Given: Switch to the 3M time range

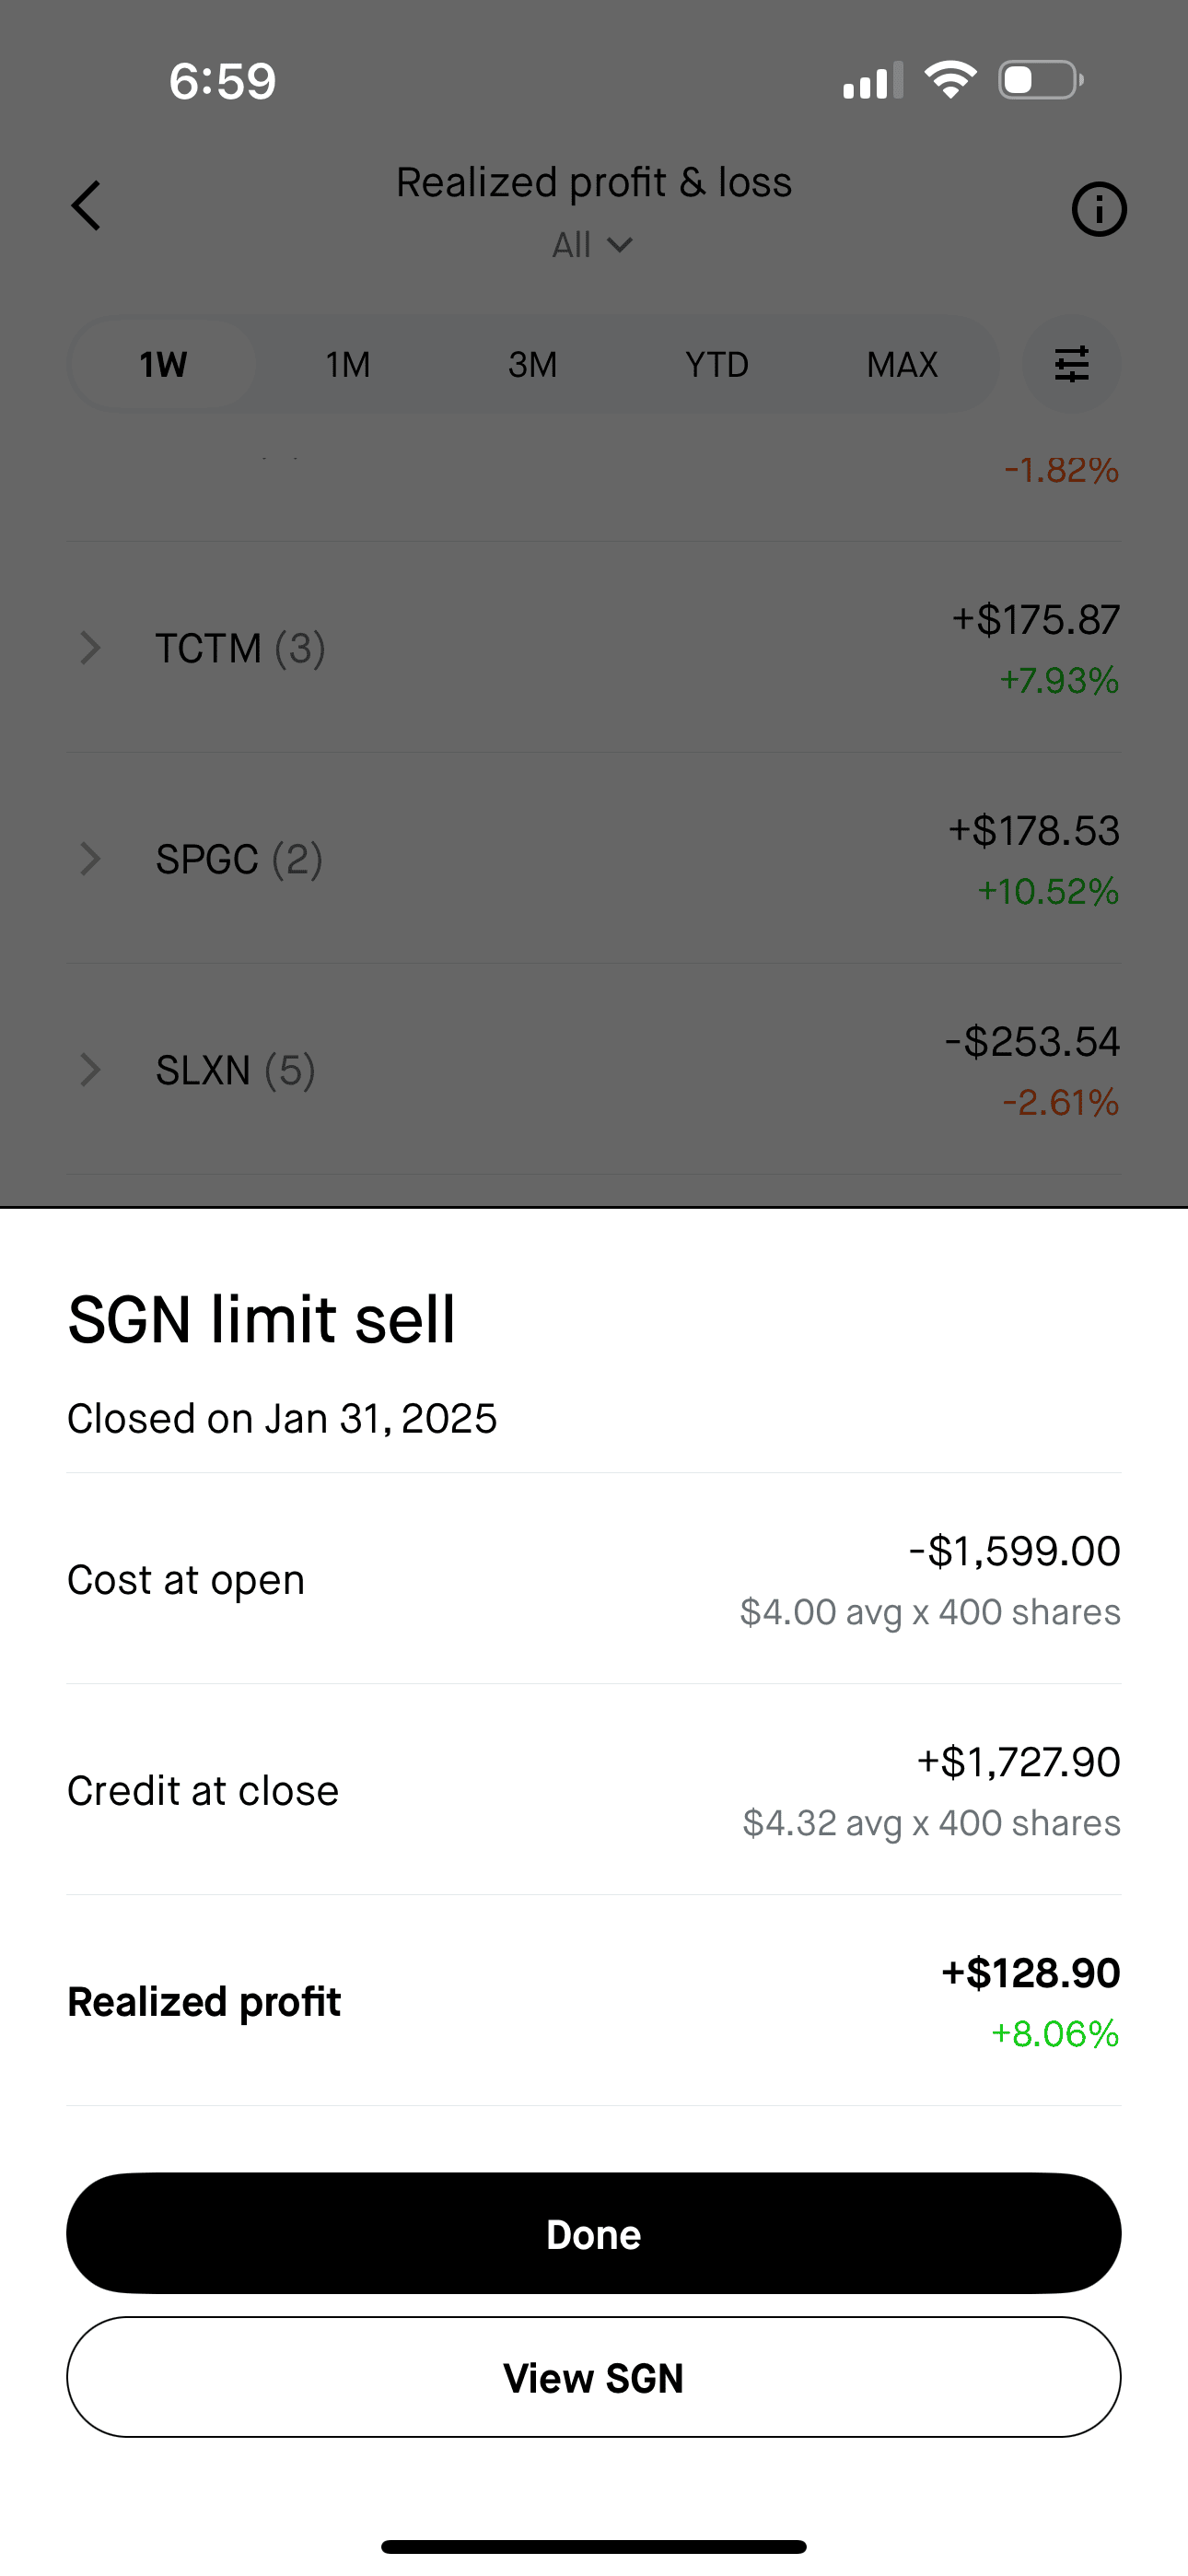Looking at the screenshot, I should click(x=532, y=365).
